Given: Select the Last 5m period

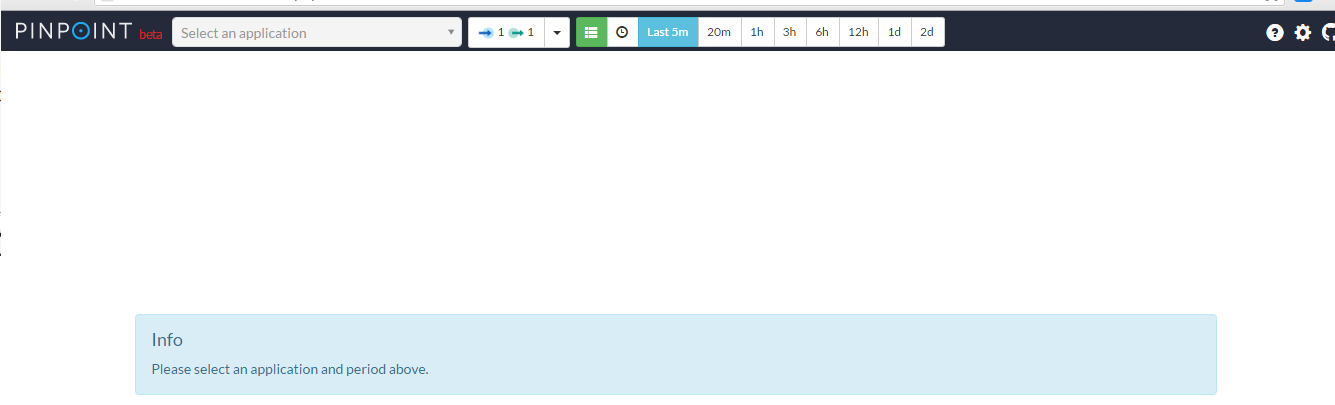Looking at the screenshot, I should [x=668, y=33].
